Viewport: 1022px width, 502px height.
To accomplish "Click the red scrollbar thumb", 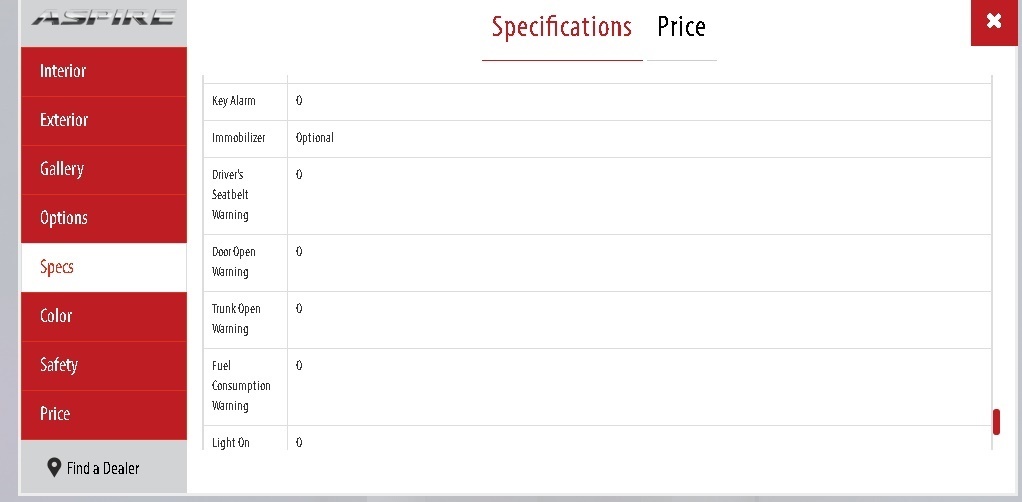I will tap(996, 422).
